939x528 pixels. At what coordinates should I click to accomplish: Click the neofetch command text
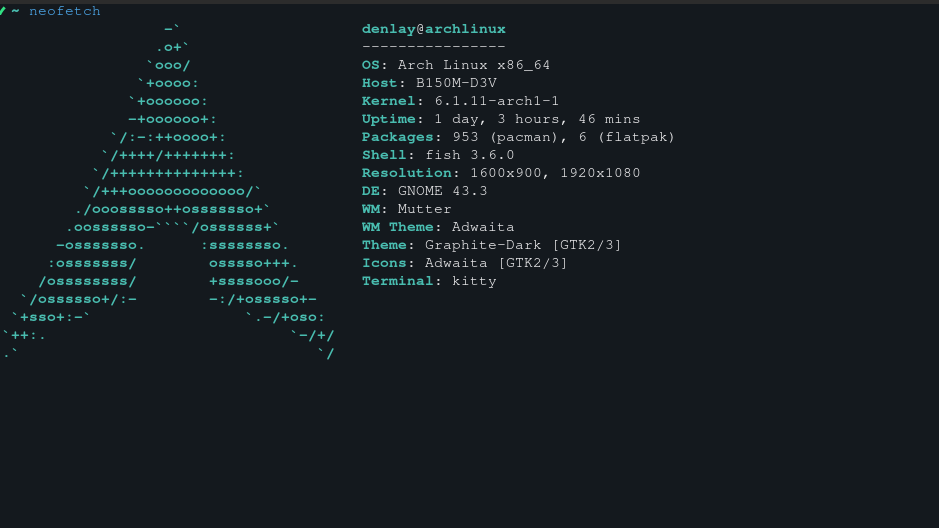point(65,11)
